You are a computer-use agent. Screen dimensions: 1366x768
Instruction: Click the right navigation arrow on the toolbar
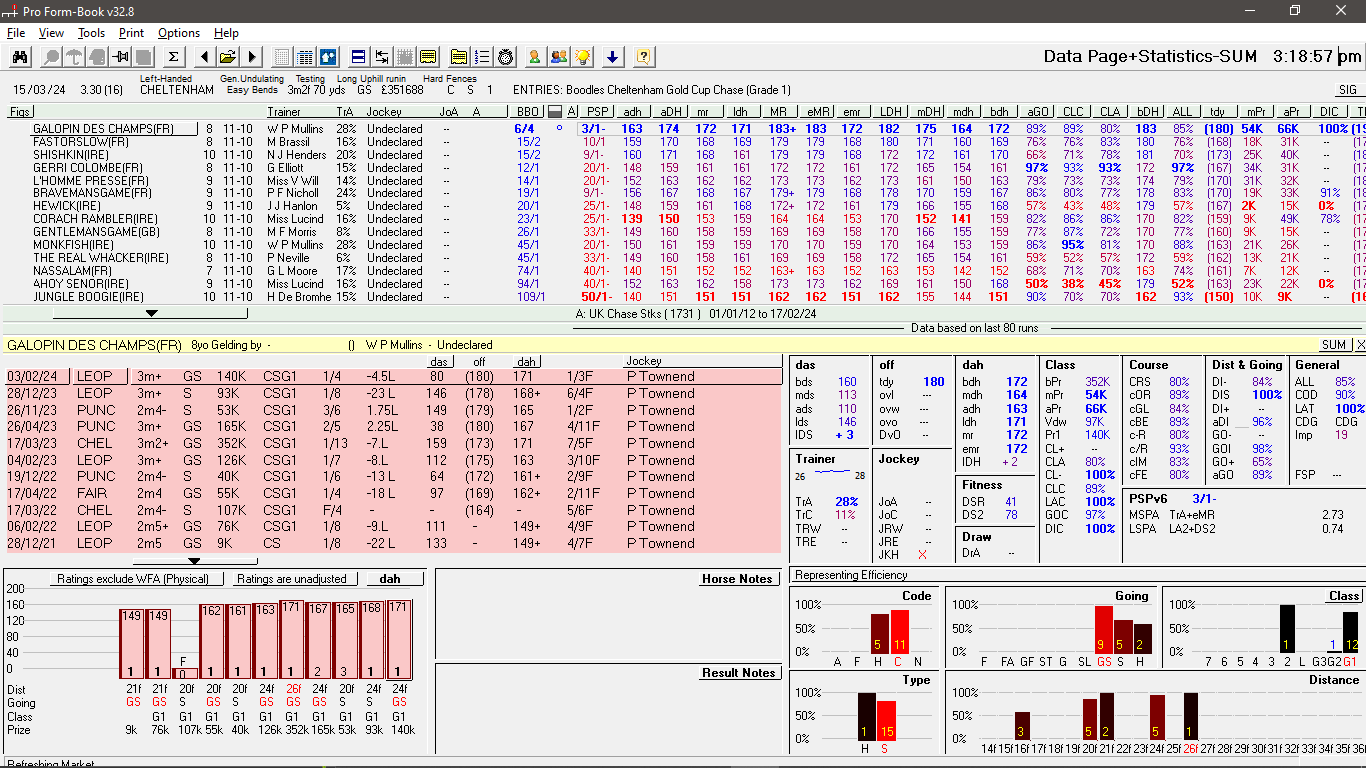coord(250,56)
